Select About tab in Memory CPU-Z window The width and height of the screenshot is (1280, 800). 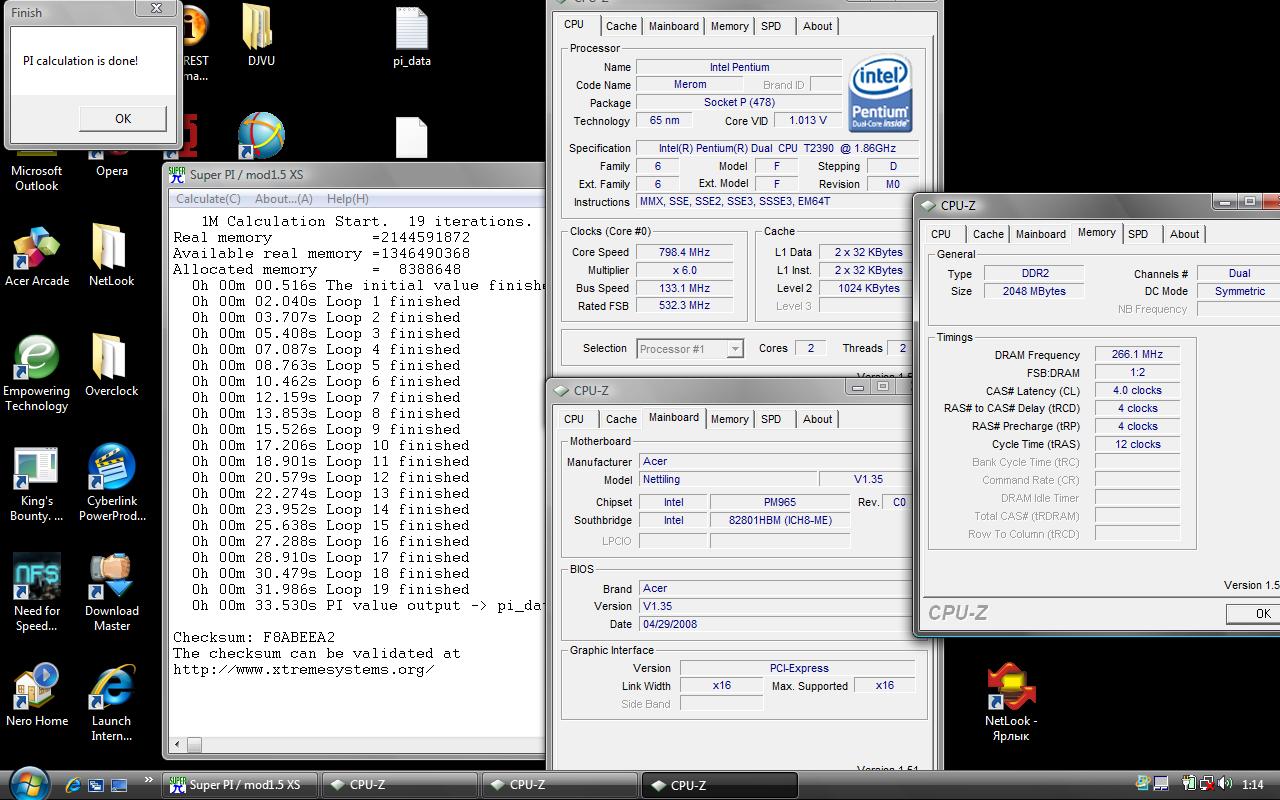(1184, 234)
